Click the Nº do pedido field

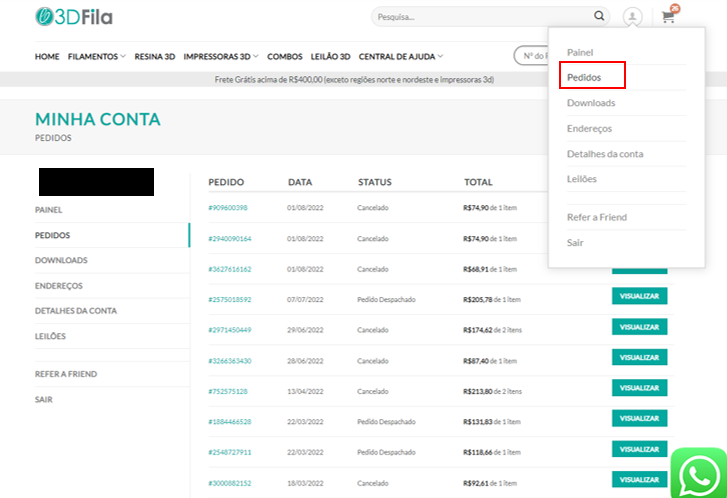point(531,56)
